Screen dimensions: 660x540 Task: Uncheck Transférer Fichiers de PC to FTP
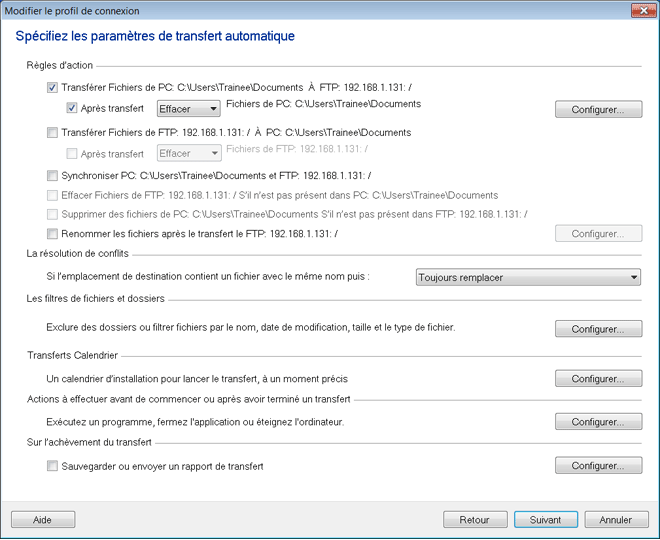[x=52, y=88]
